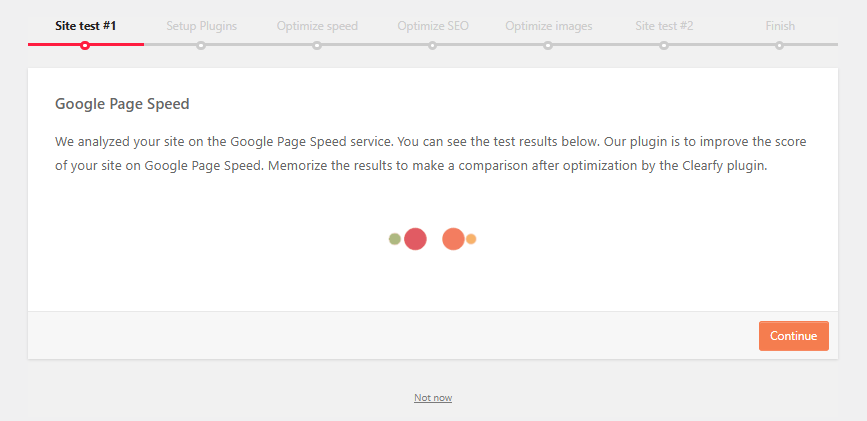Click the circle marker under Optimize images
Screen dimensions: 867x421
click(548, 45)
